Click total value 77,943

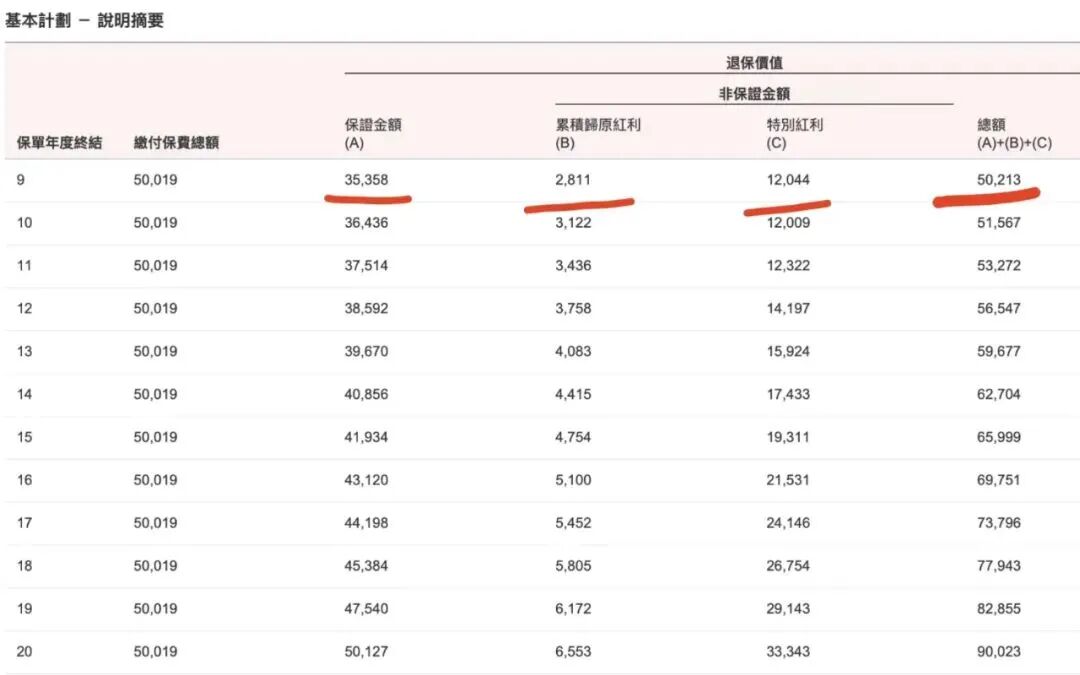tap(999, 565)
